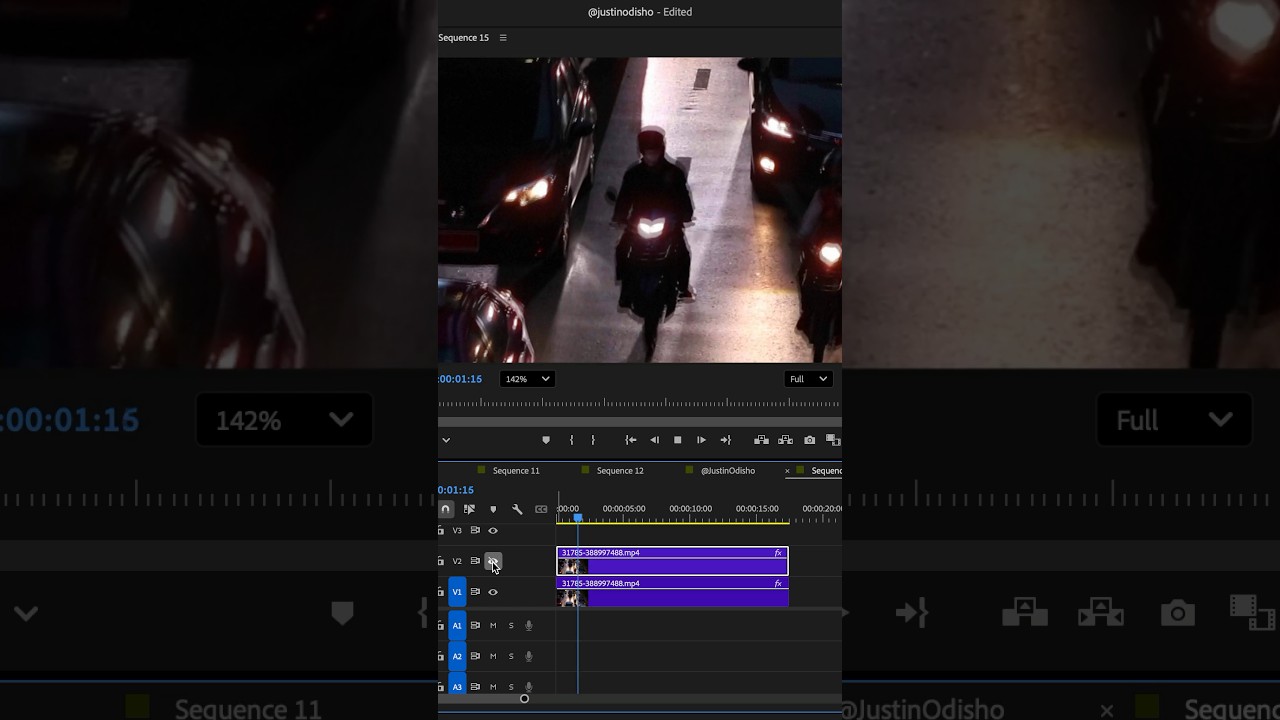The width and height of the screenshot is (1280, 720).
Task: Select the clip on track V1
Action: [x=673, y=592]
